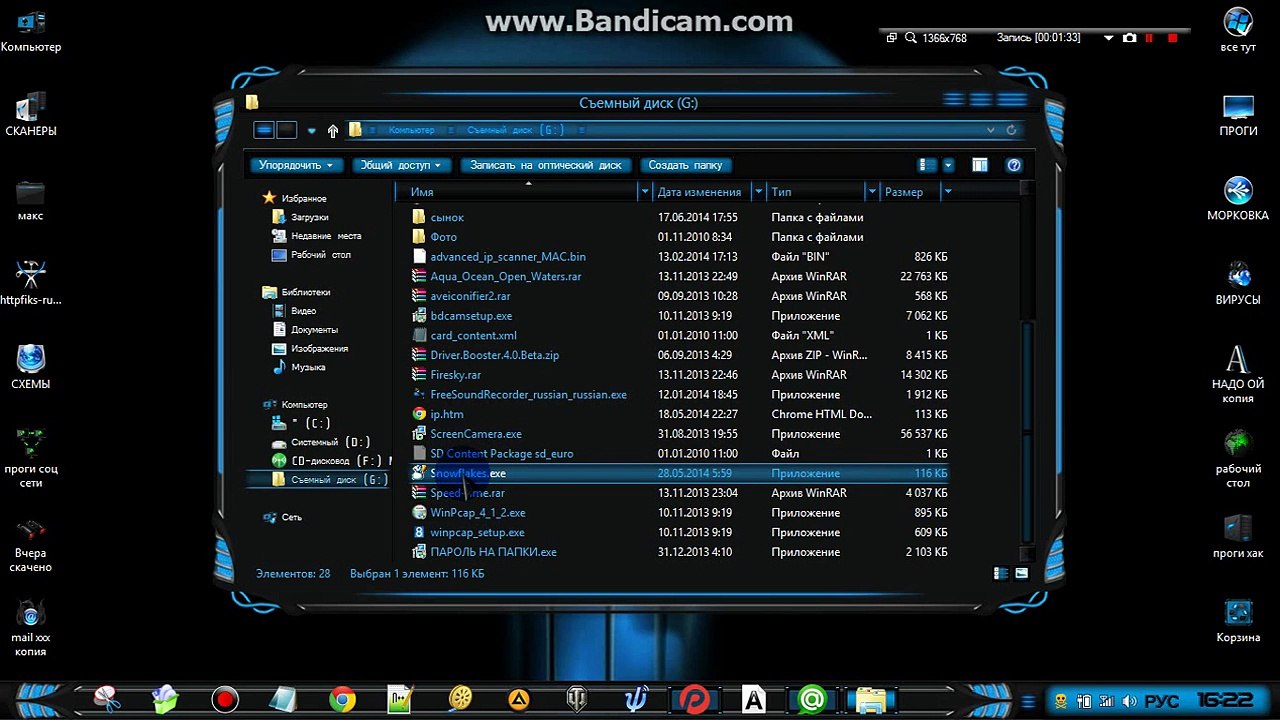Select the file ip.htm
1280x720 pixels.
click(x=447, y=414)
